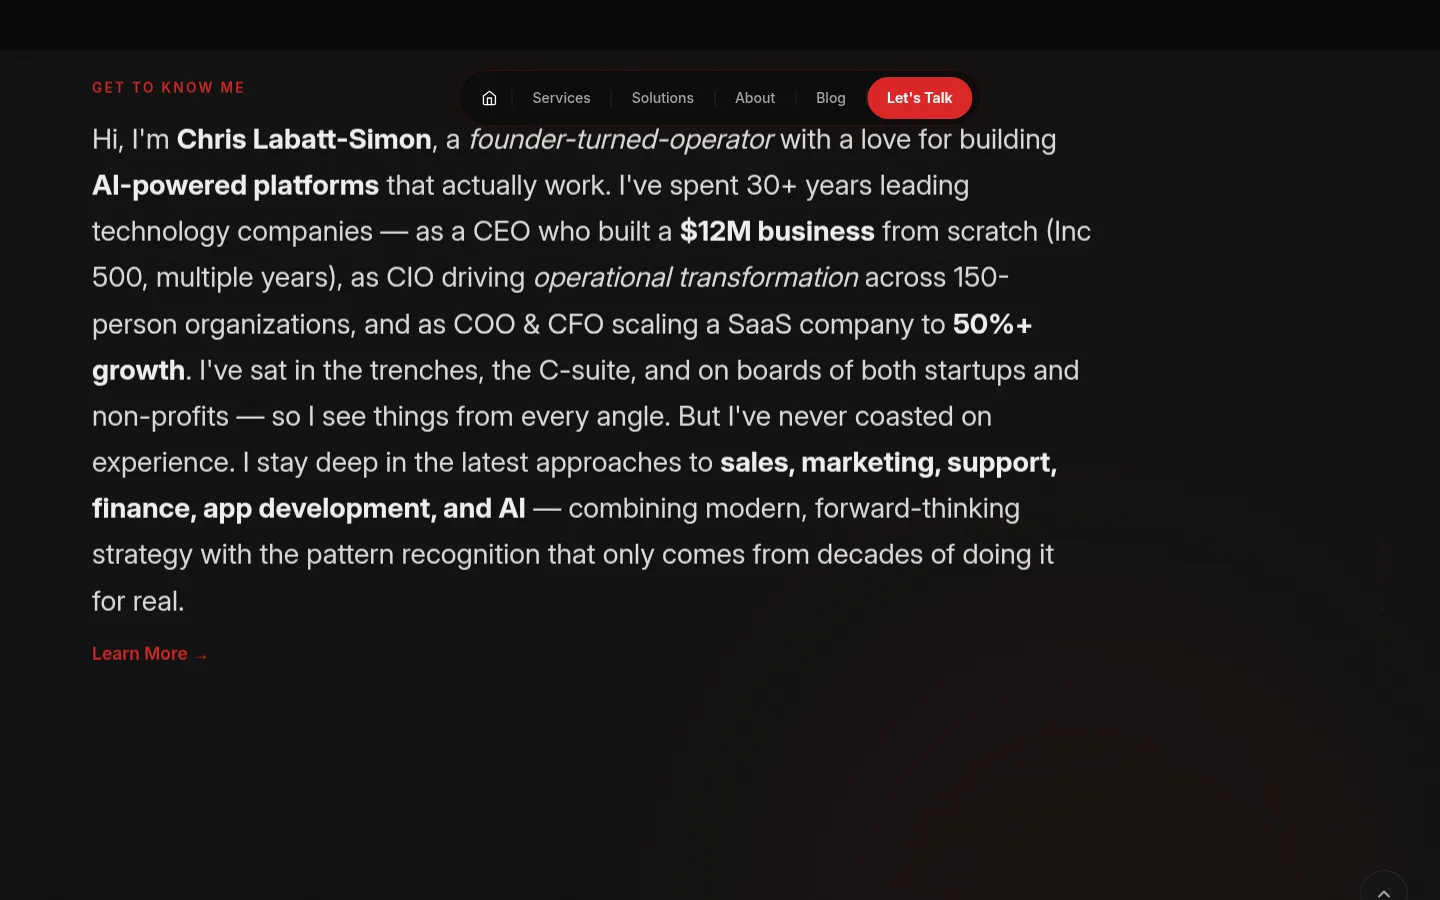Activate the circular back-to-top control
This screenshot has width=1440, height=900.
1384,890
